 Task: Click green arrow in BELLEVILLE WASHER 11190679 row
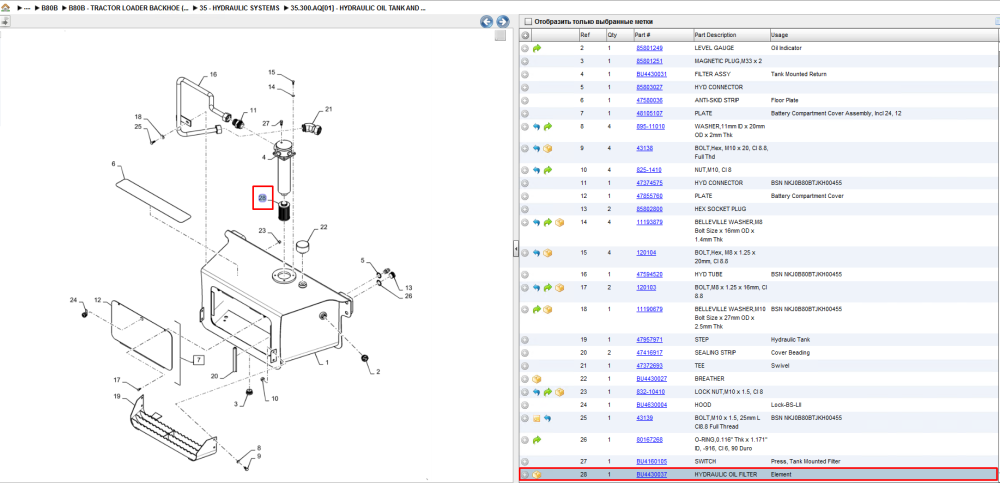[x=536, y=309]
